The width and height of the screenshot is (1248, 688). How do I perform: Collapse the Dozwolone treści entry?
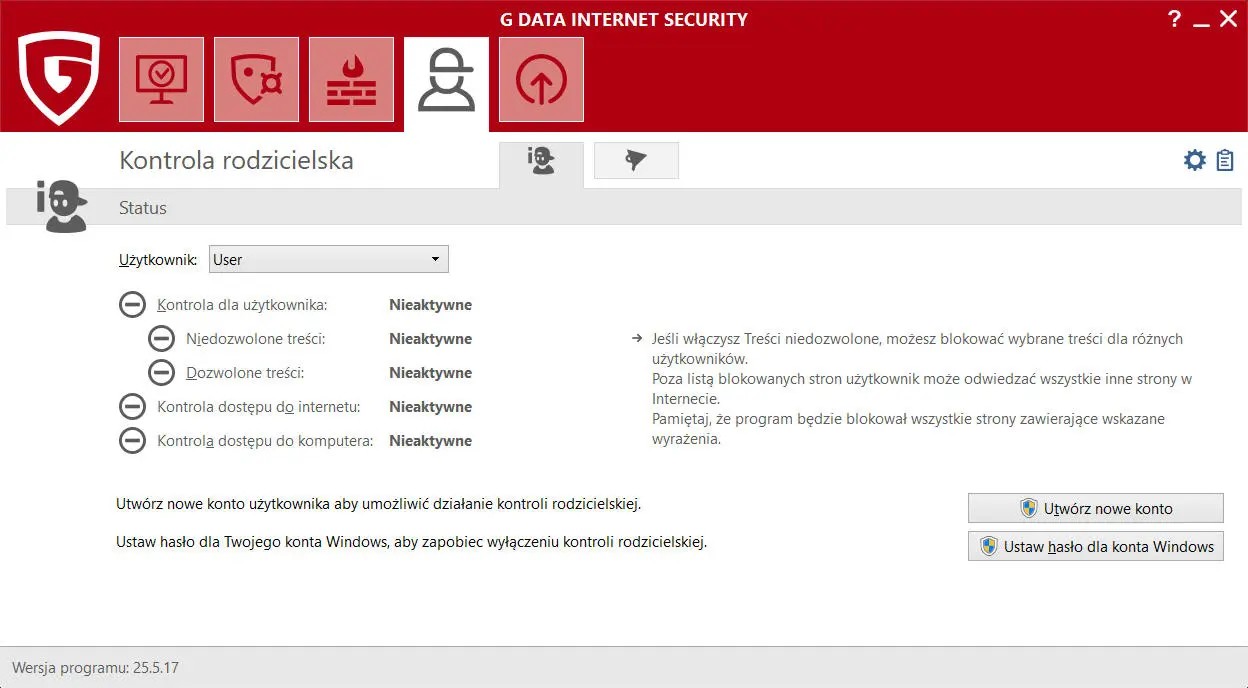pos(161,372)
